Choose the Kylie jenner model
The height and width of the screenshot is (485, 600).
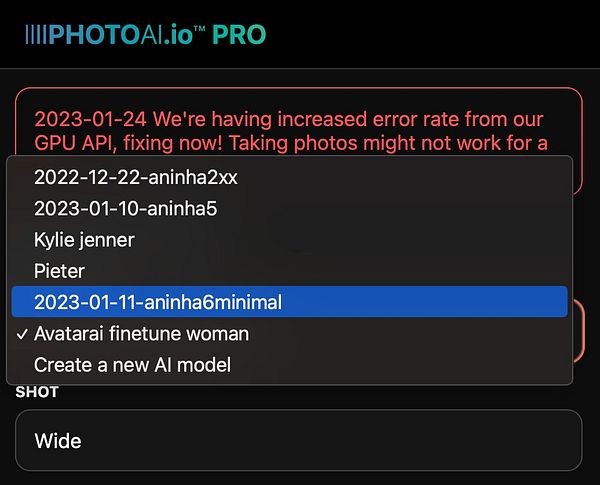[x=289, y=240]
